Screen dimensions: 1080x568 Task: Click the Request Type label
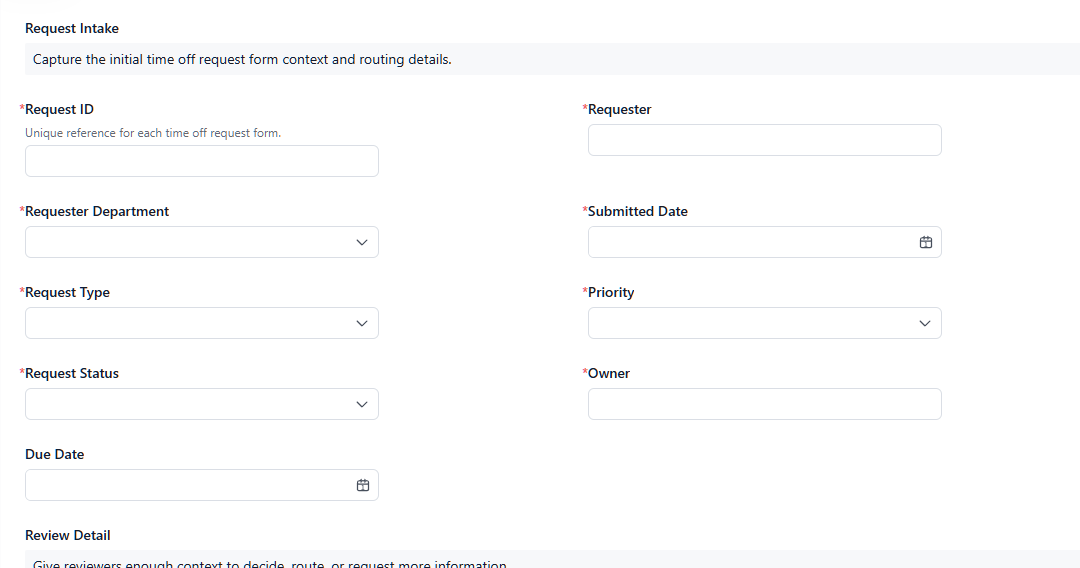point(68,293)
